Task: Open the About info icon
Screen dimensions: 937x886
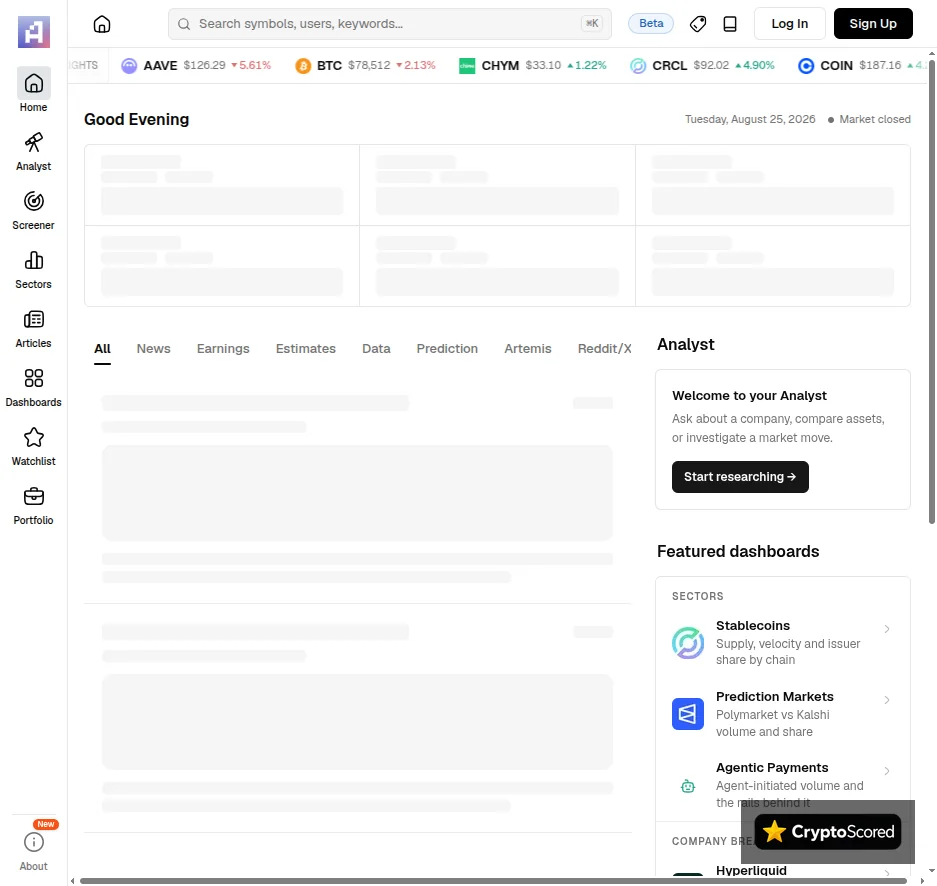Action: [x=33, y=842]
